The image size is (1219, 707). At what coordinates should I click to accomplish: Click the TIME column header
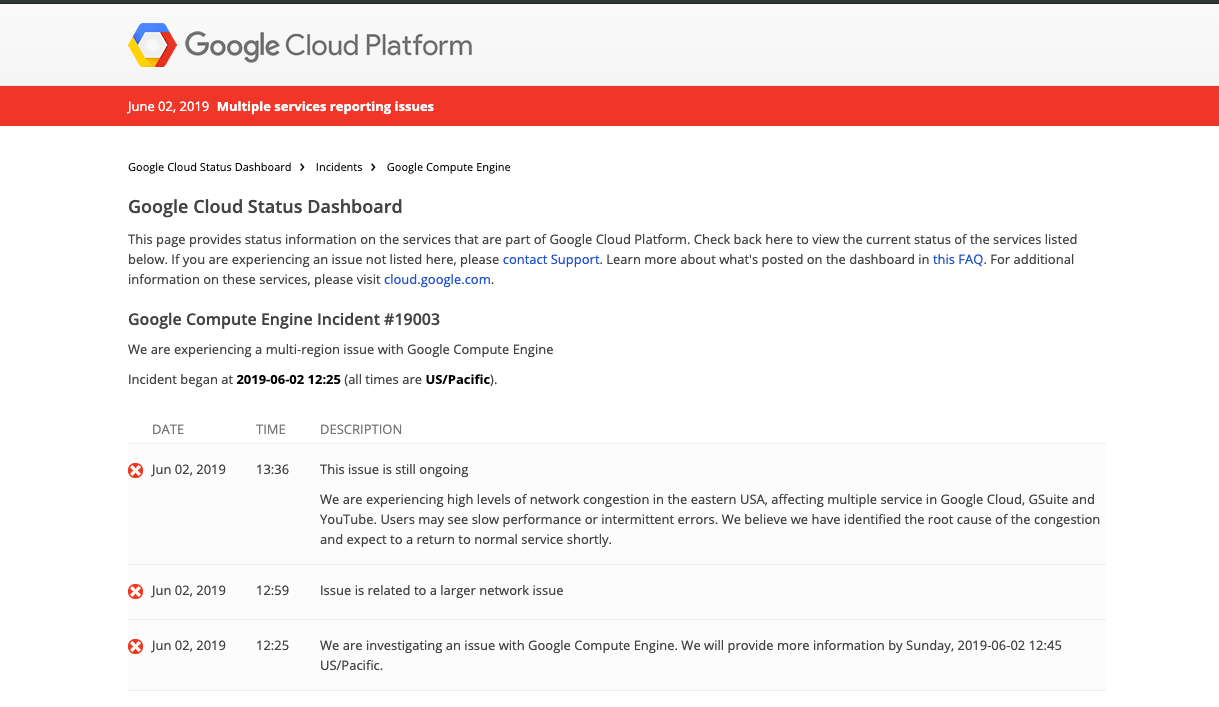coord(271,429)
